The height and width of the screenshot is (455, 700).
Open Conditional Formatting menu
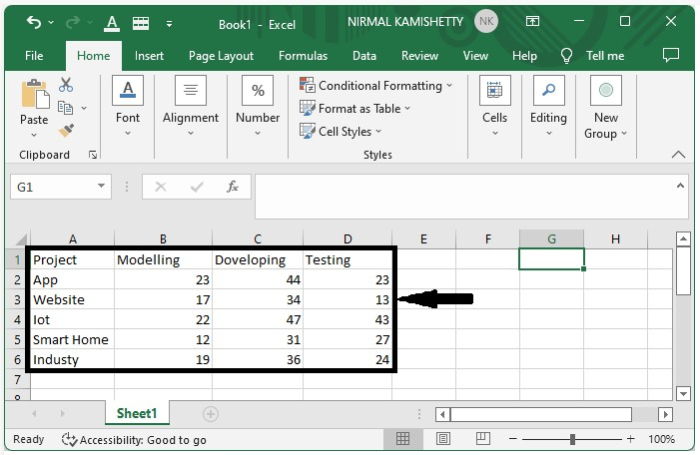pyautogui.click(x=376, y=85)
